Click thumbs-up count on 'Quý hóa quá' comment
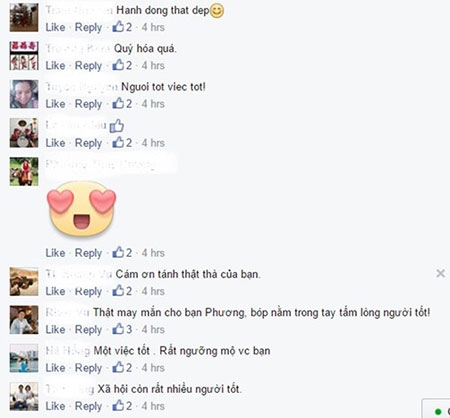This screenshot has width=450, height=418. coord(122,65)
